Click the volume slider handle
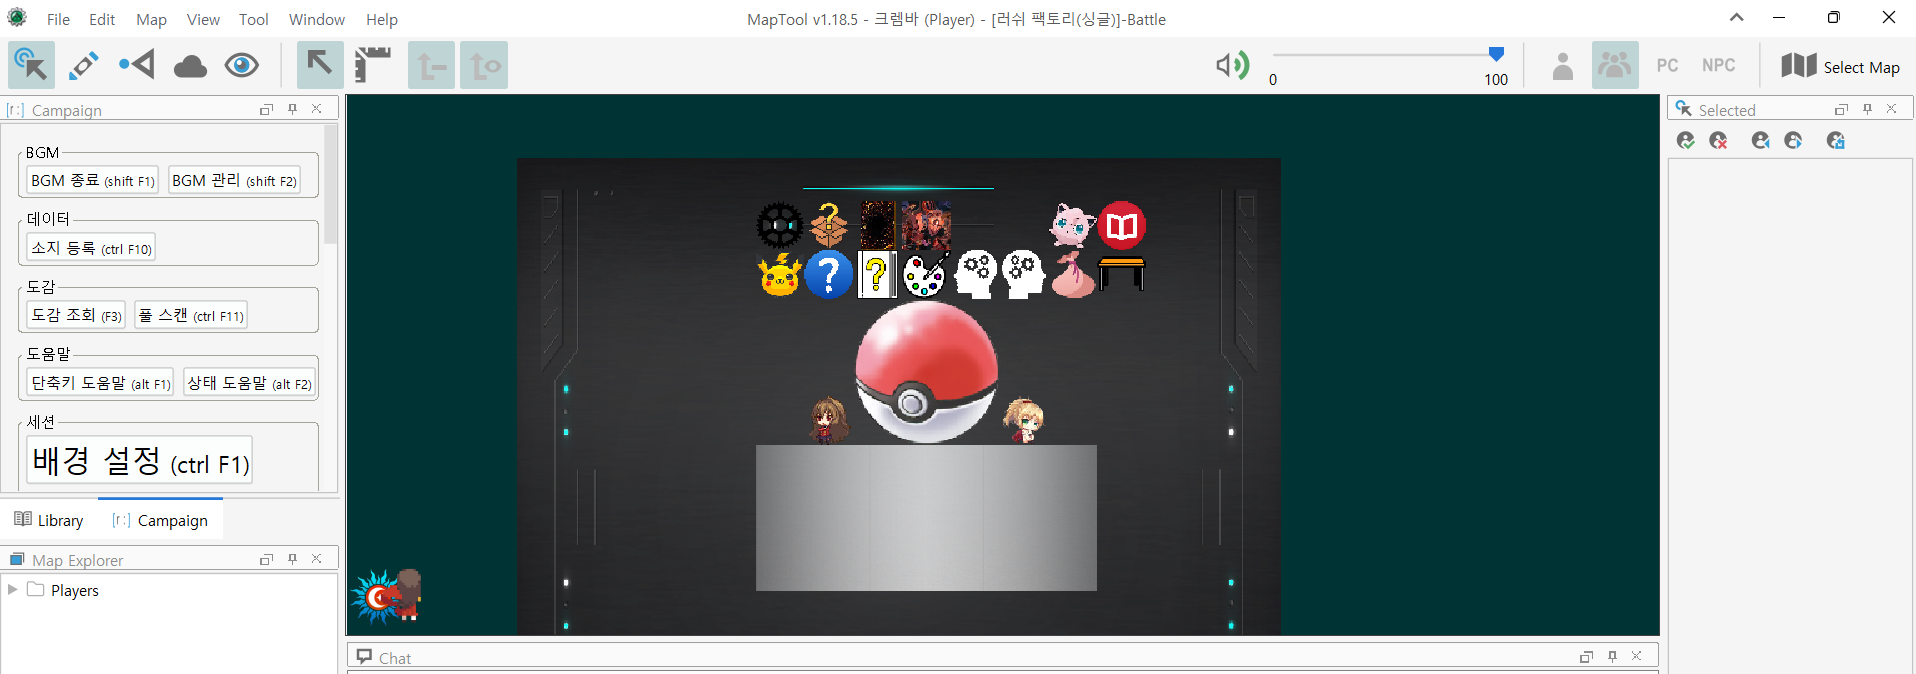 [x=1496, y=54]
